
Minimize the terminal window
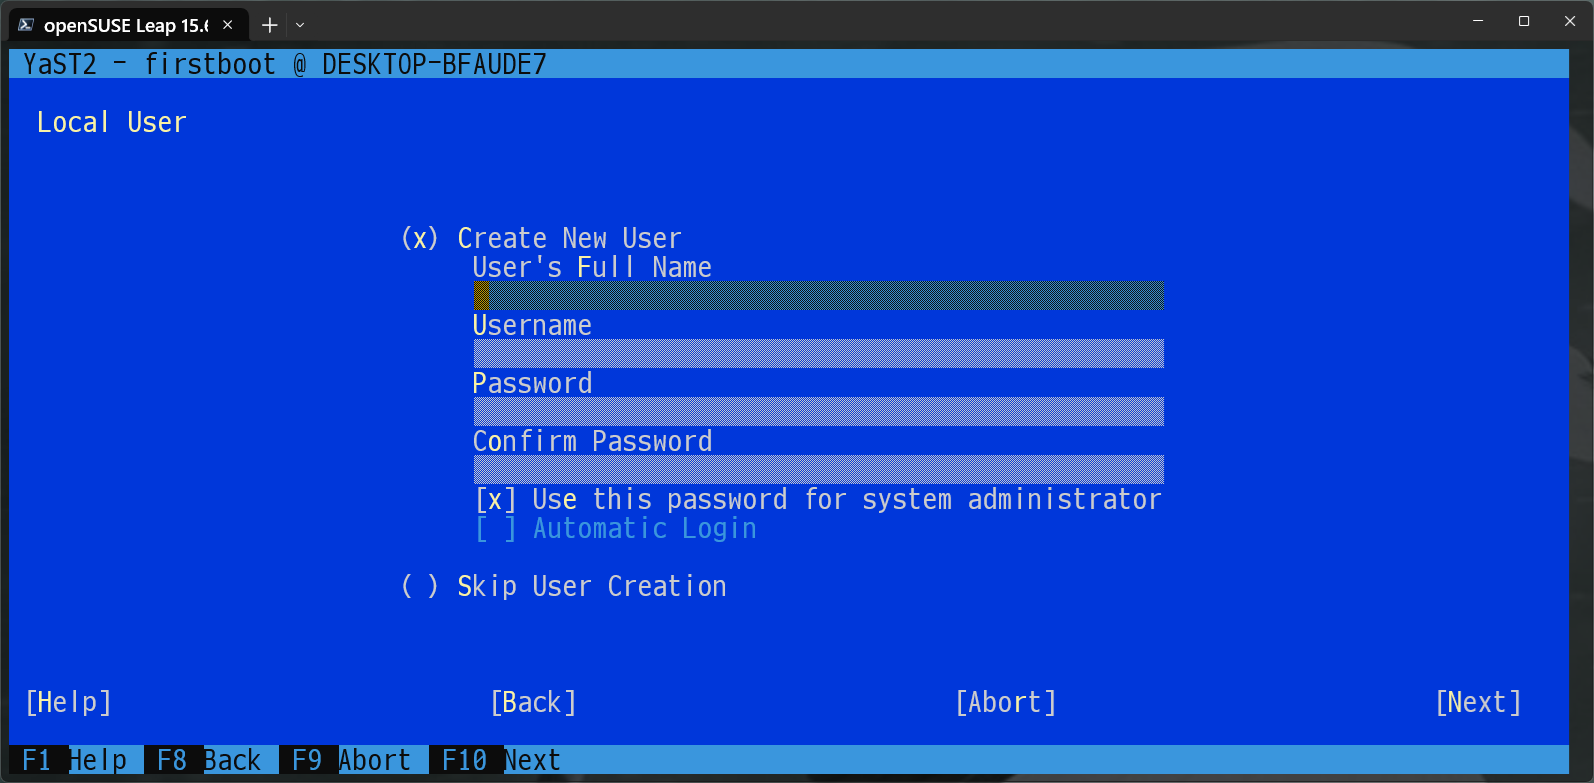[x=1478, y=21]
